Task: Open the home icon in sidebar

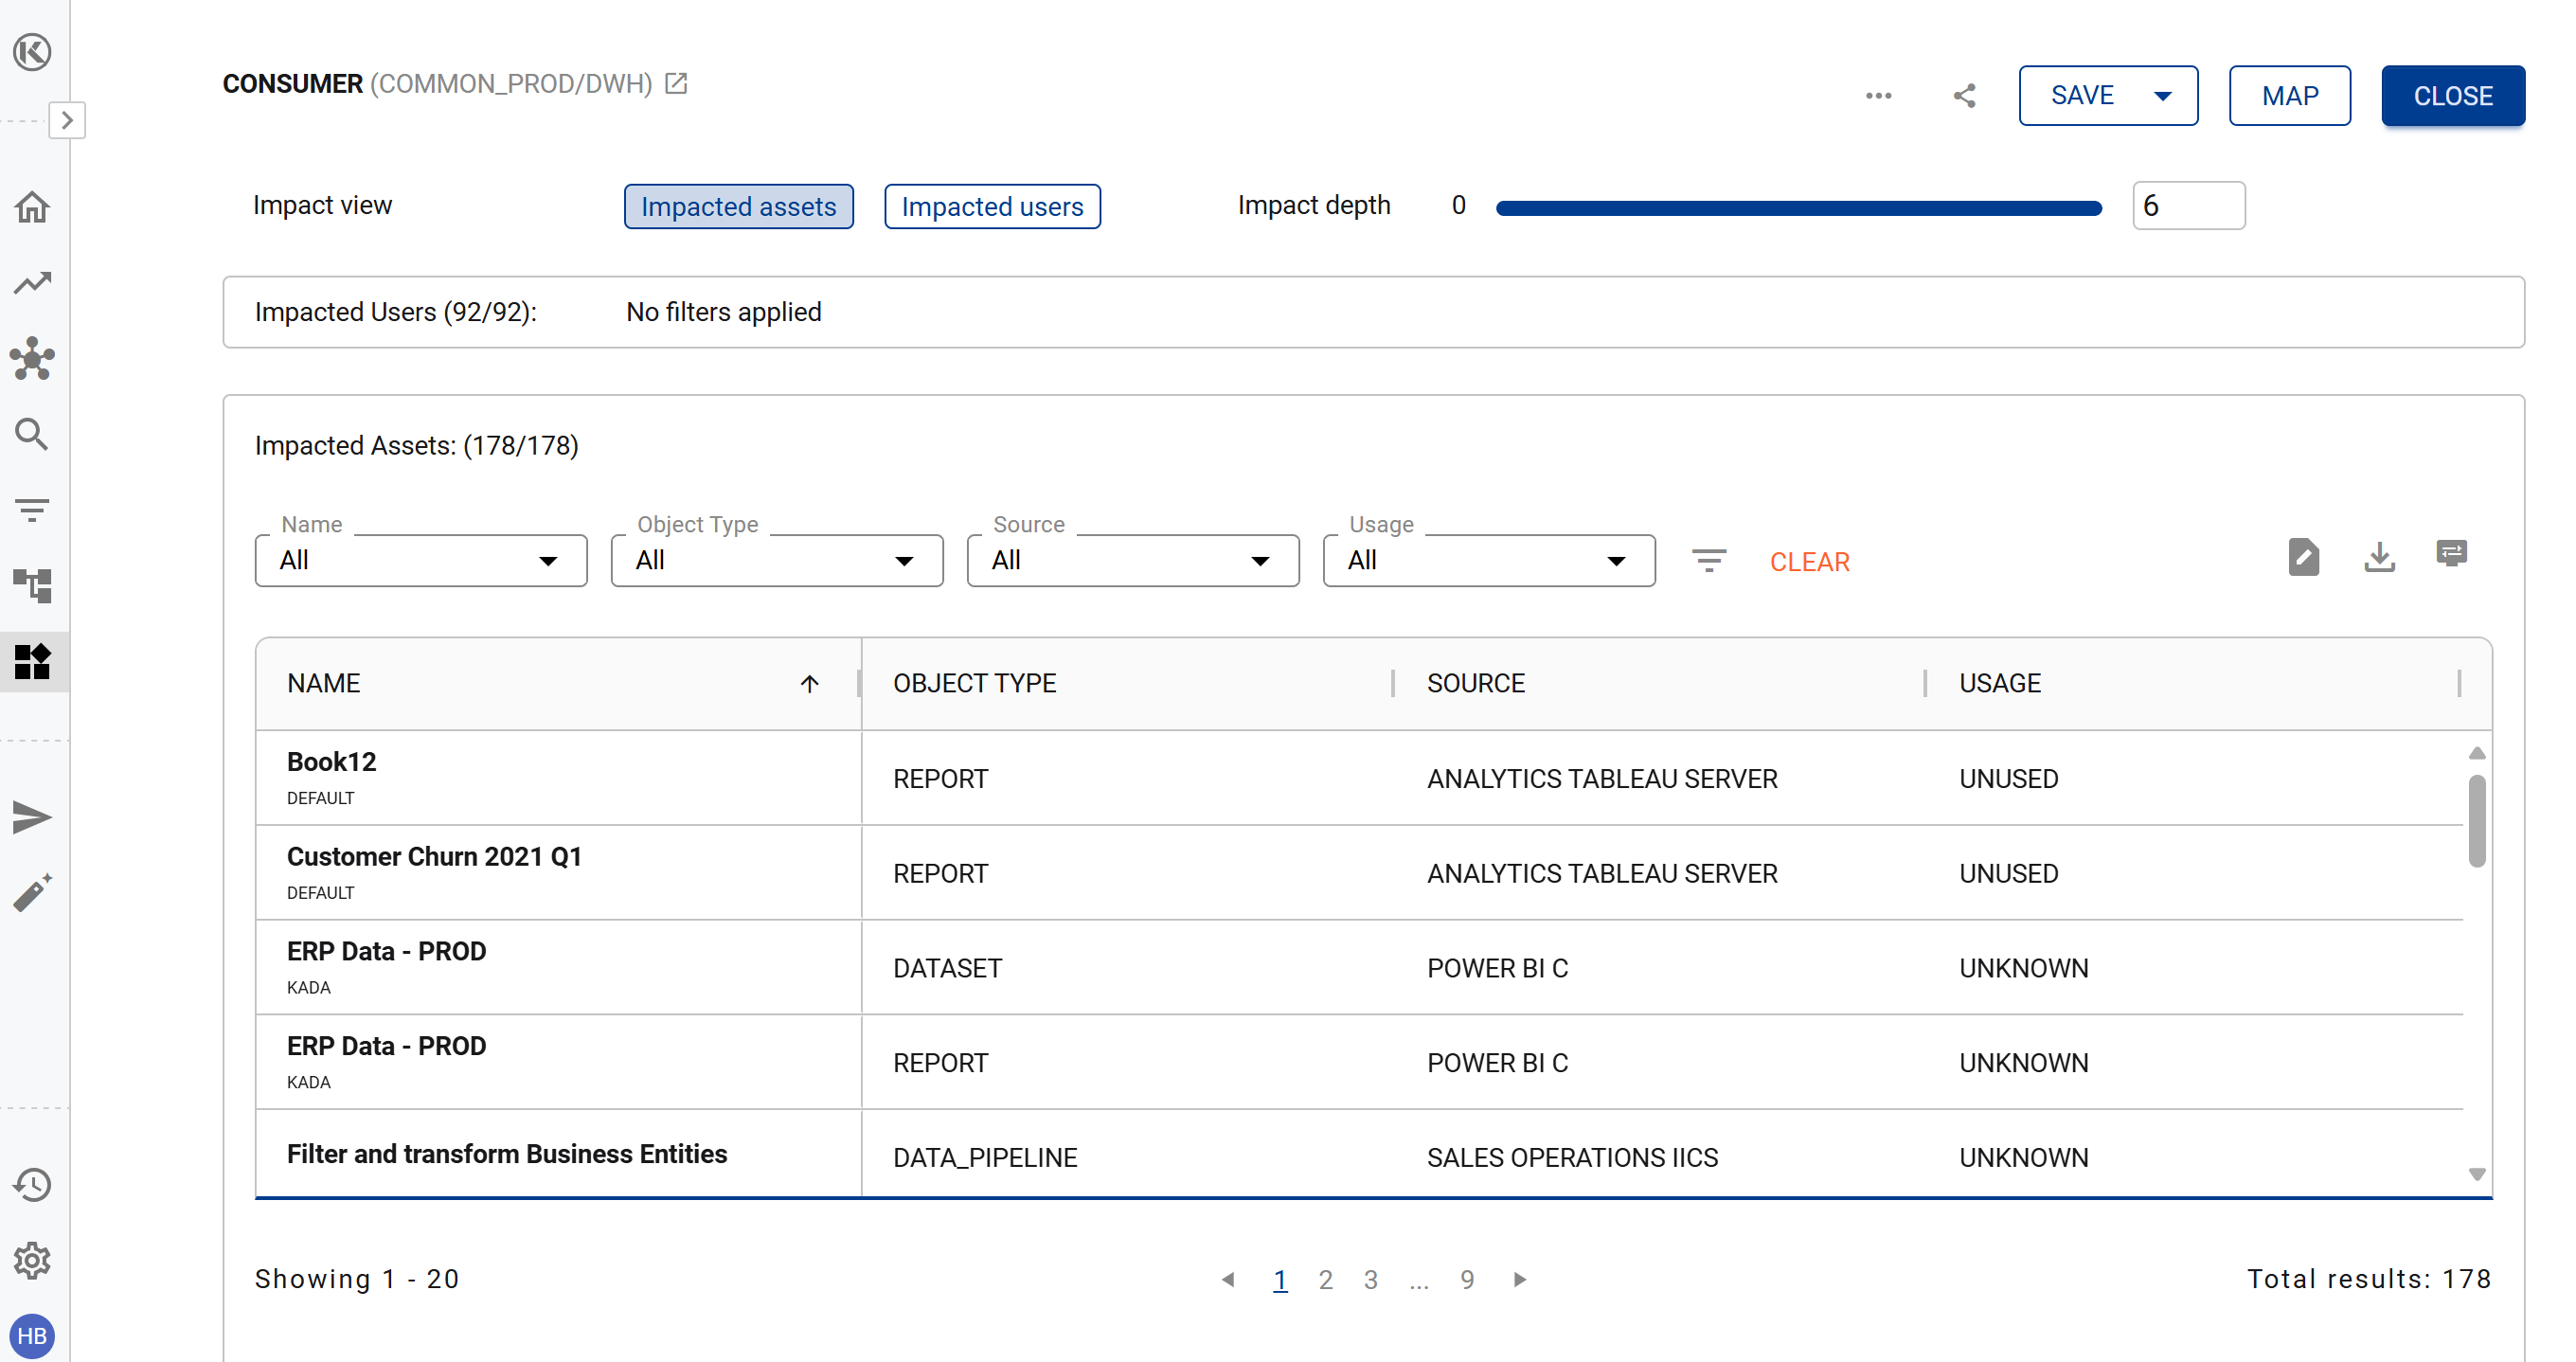Action: [33, 207]
